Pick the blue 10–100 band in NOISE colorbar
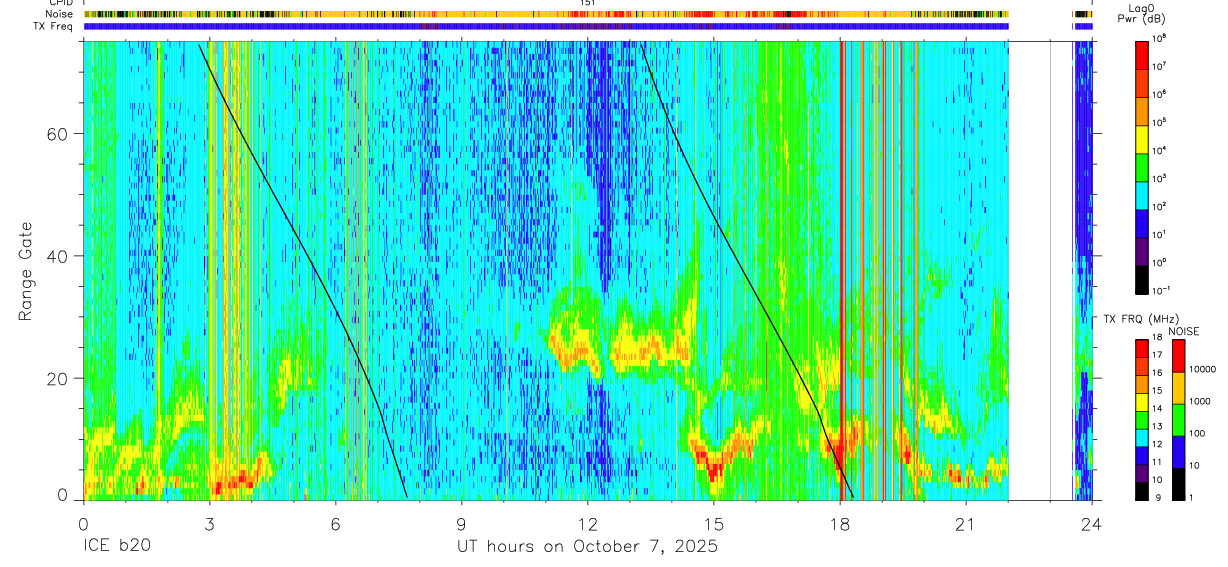Viewport: 1228px width, 567px height. pos(1177,451)
